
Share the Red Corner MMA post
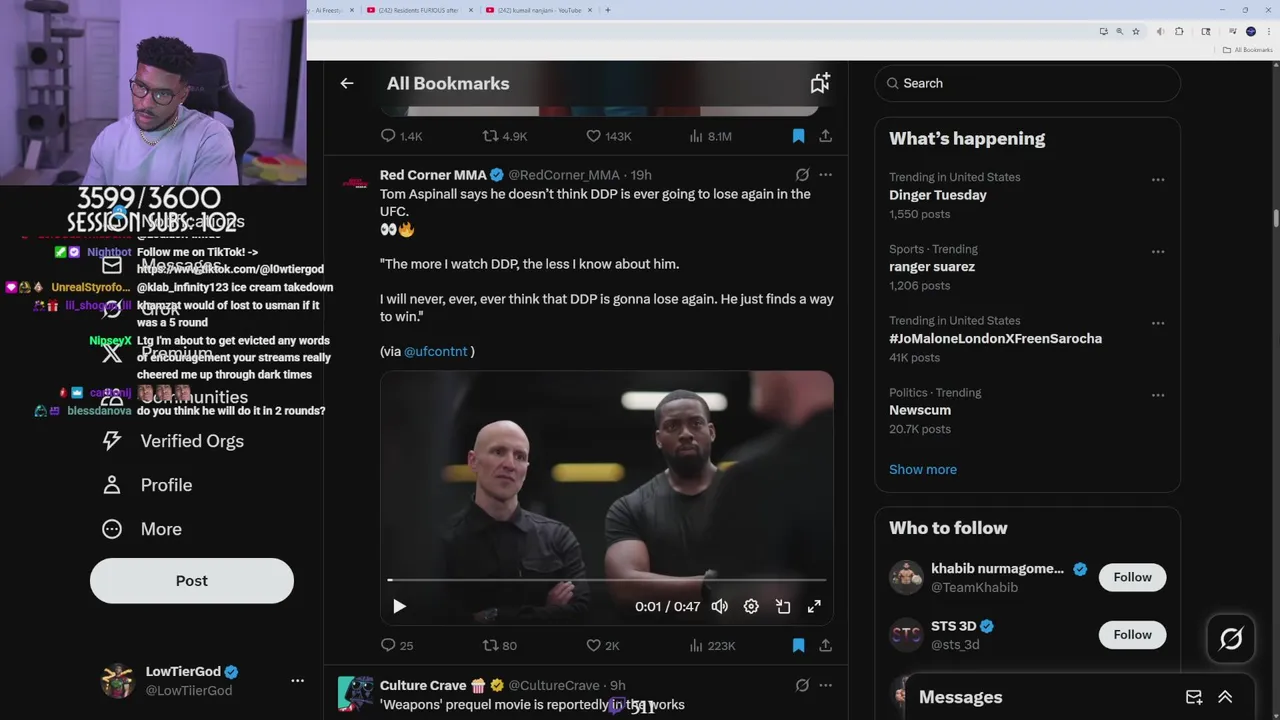click(825, 645)
